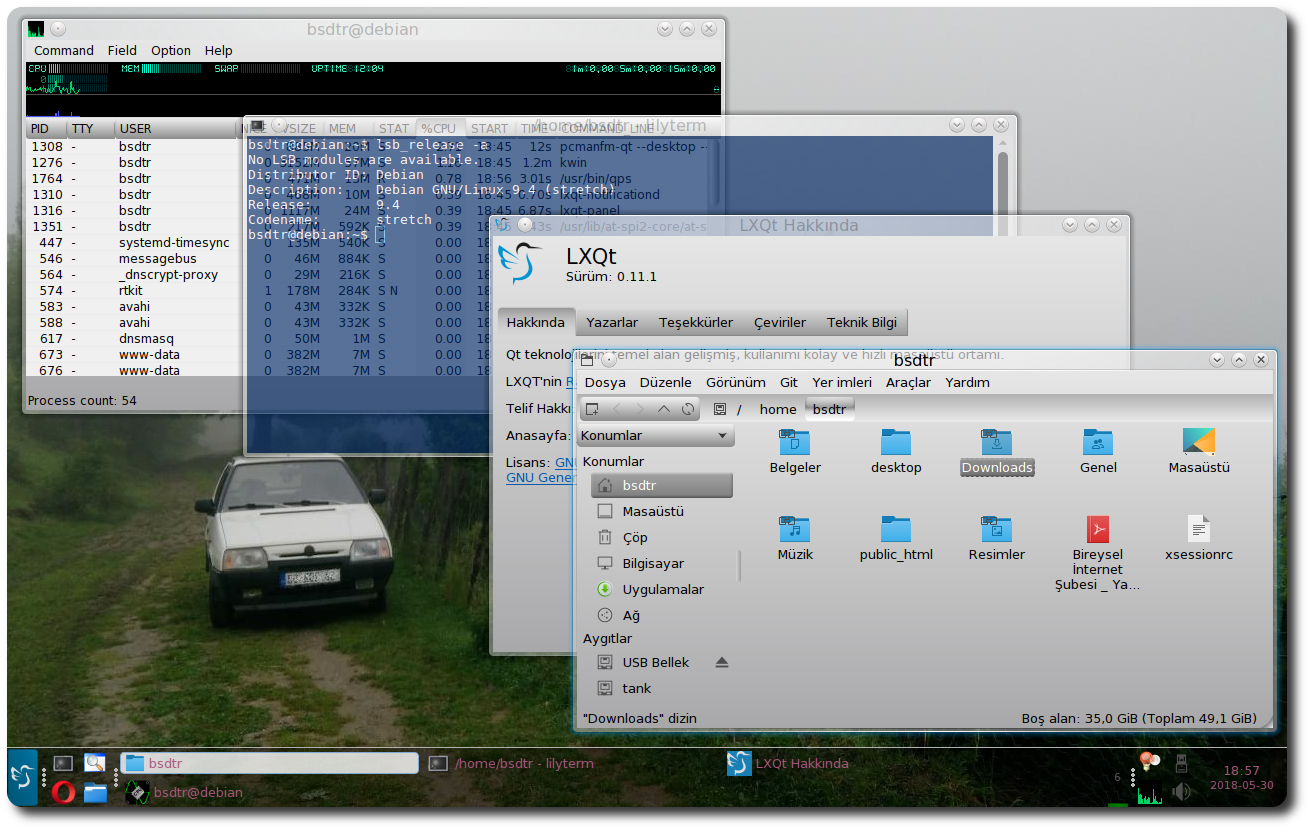Sort qps process list by PID column
The image size is (1310, 830).
point(45,128)
